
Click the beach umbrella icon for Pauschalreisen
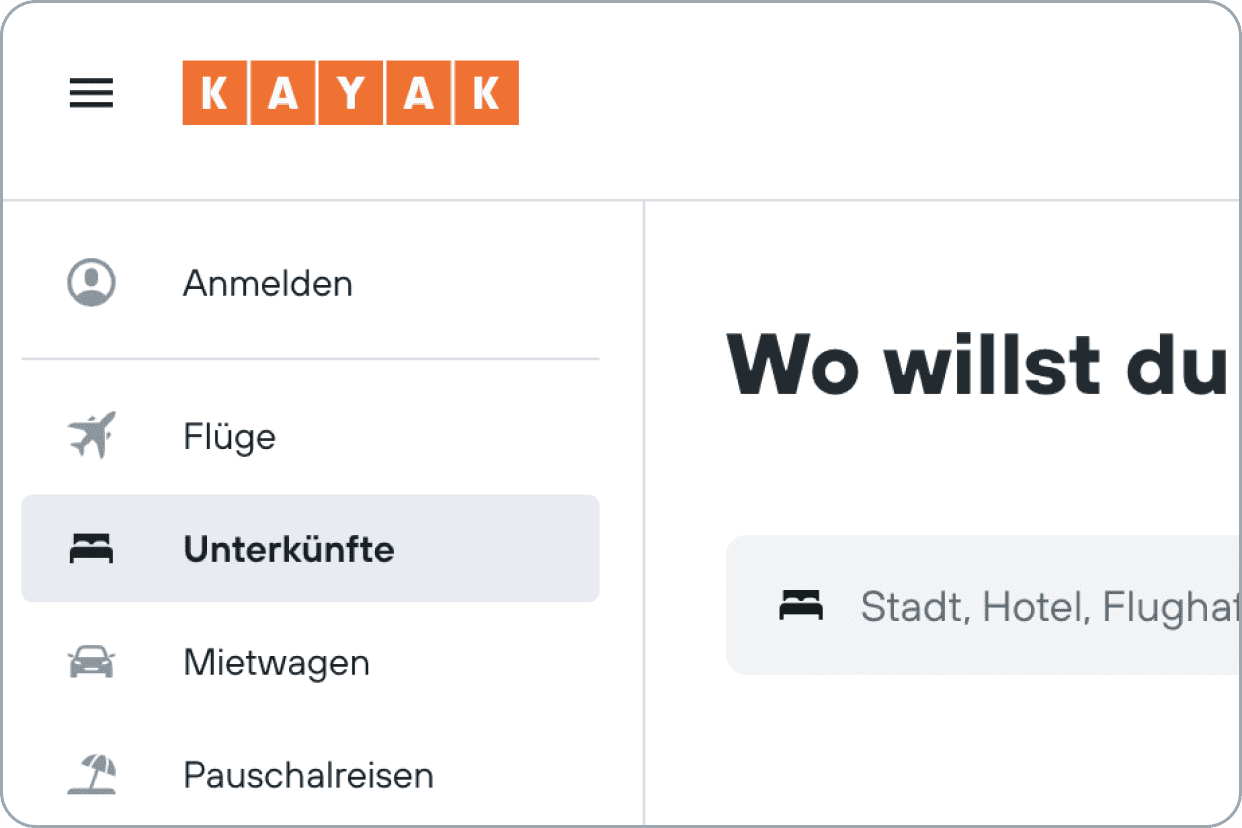pyautogui.click(x=91, y=775)
